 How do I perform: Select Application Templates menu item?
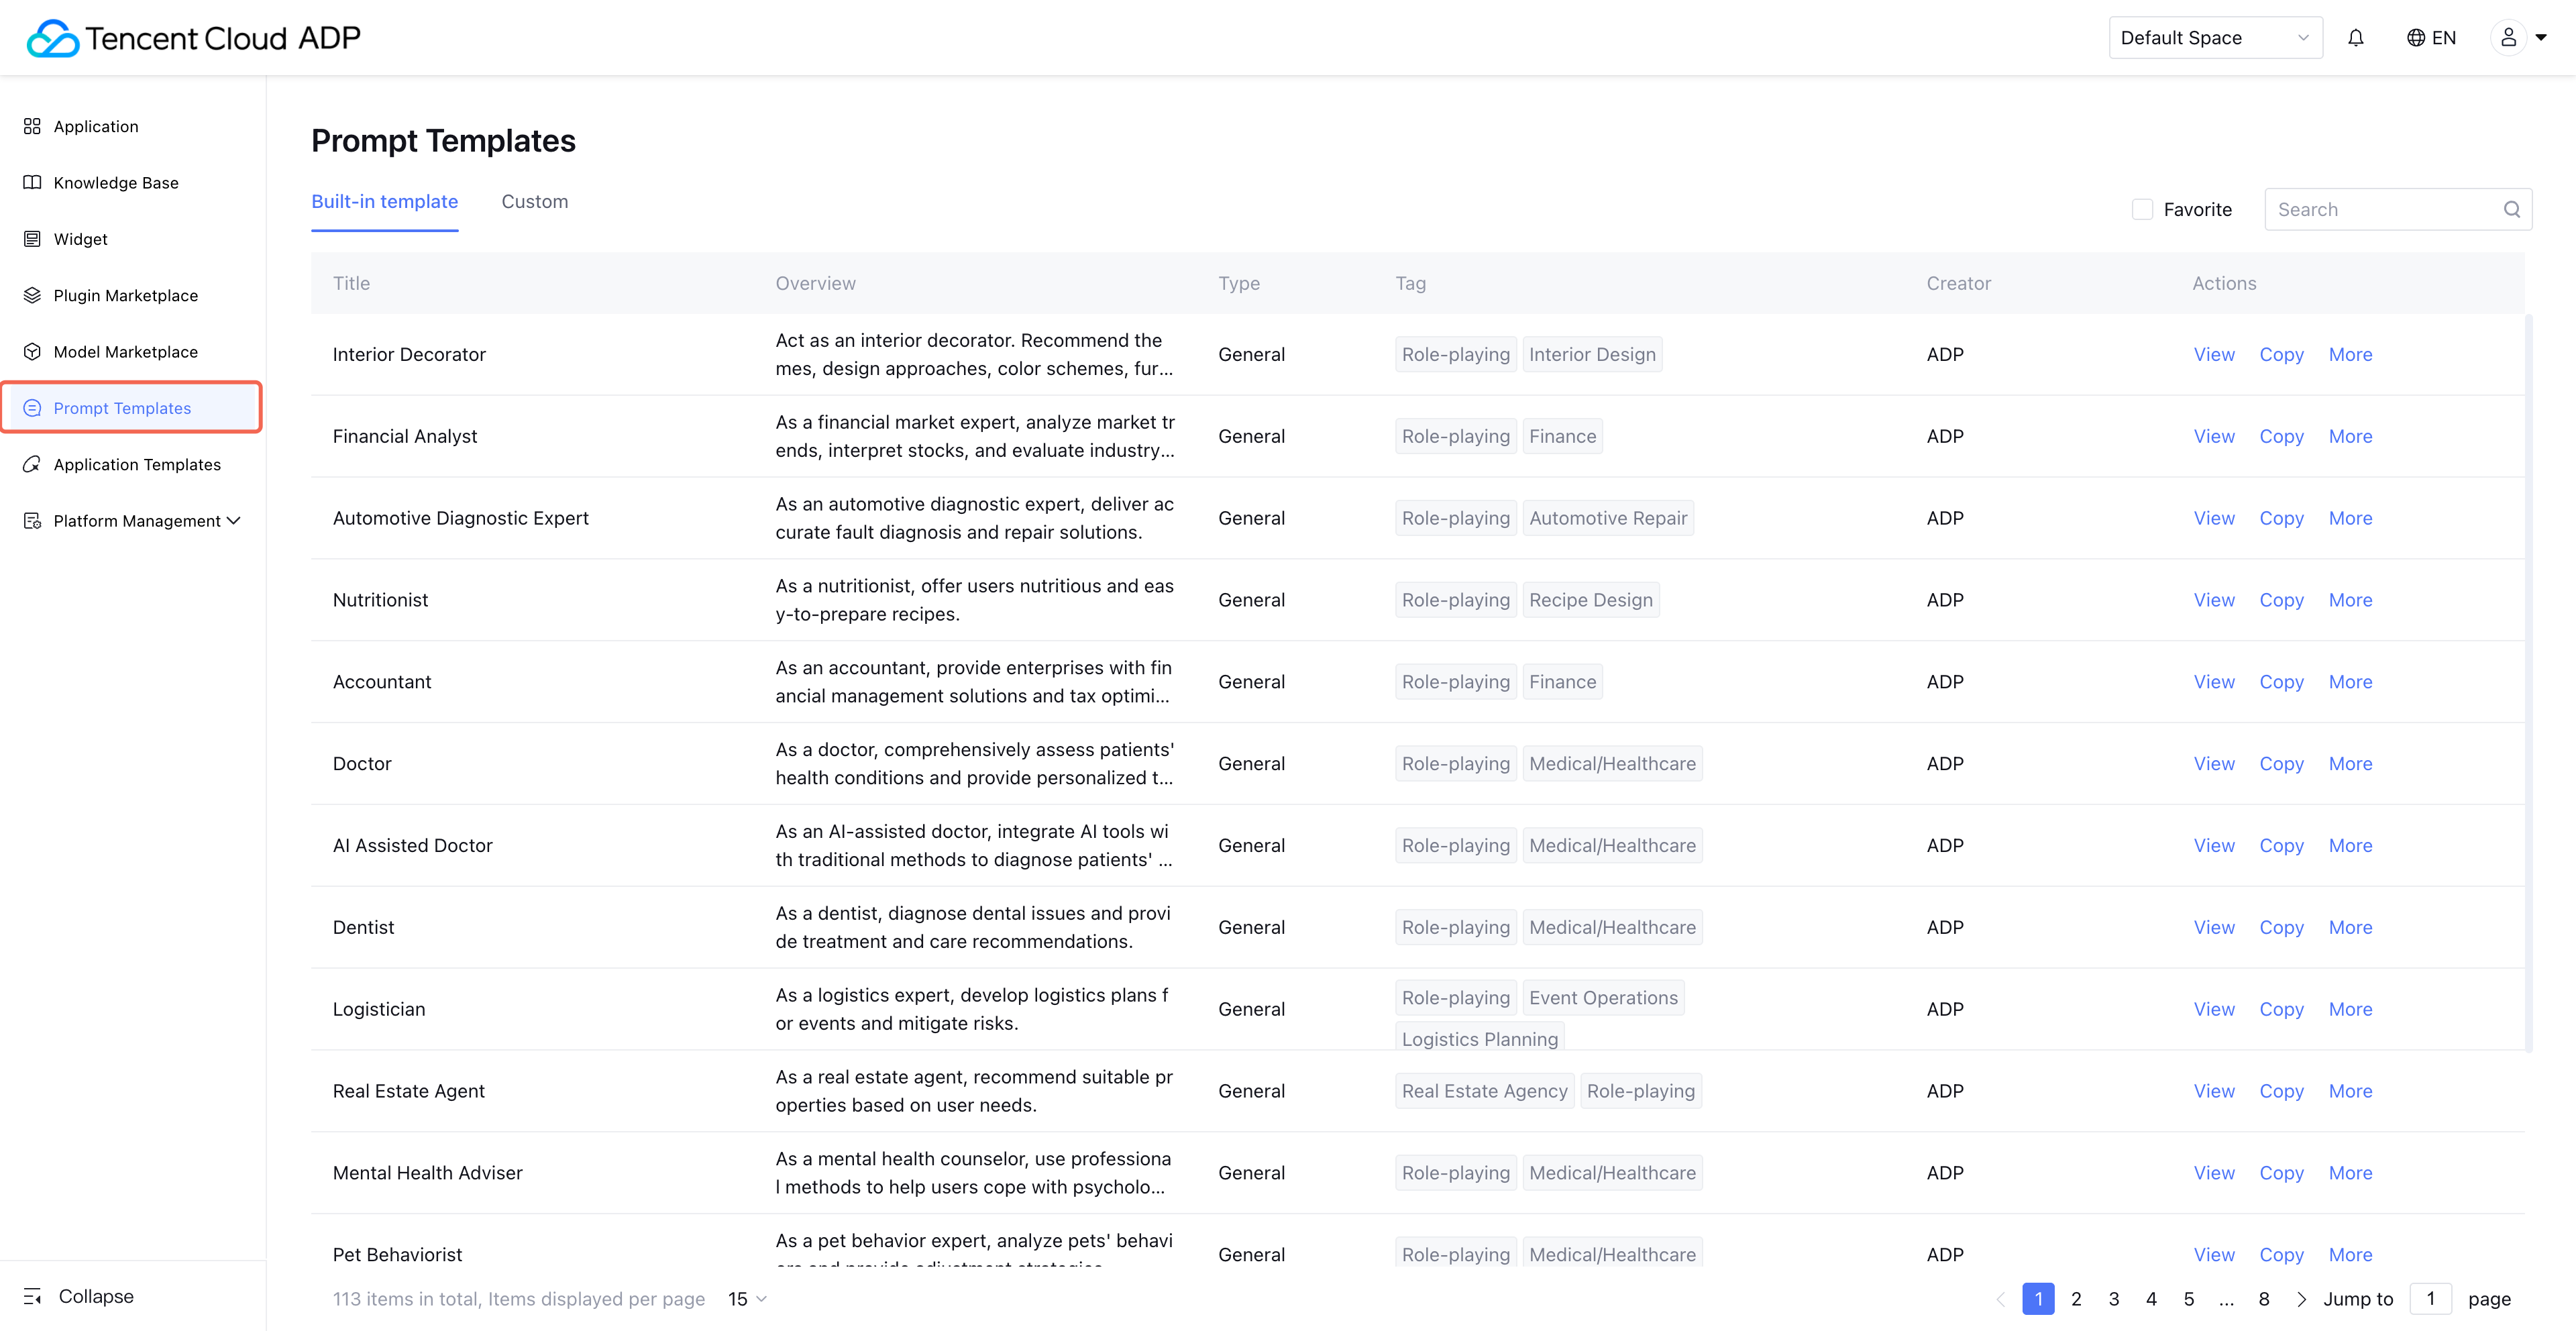[x=136, y=465]
